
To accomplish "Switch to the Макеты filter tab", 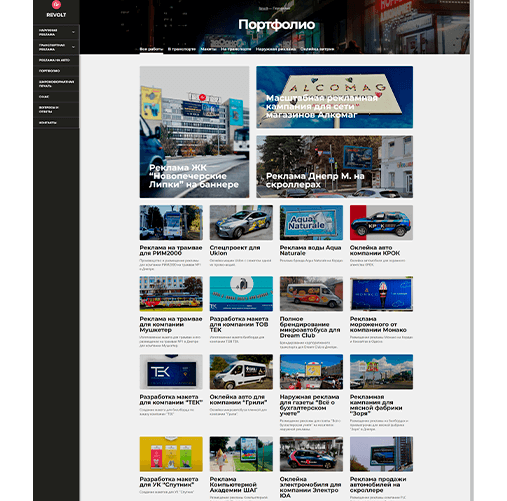I will (208, 49).
